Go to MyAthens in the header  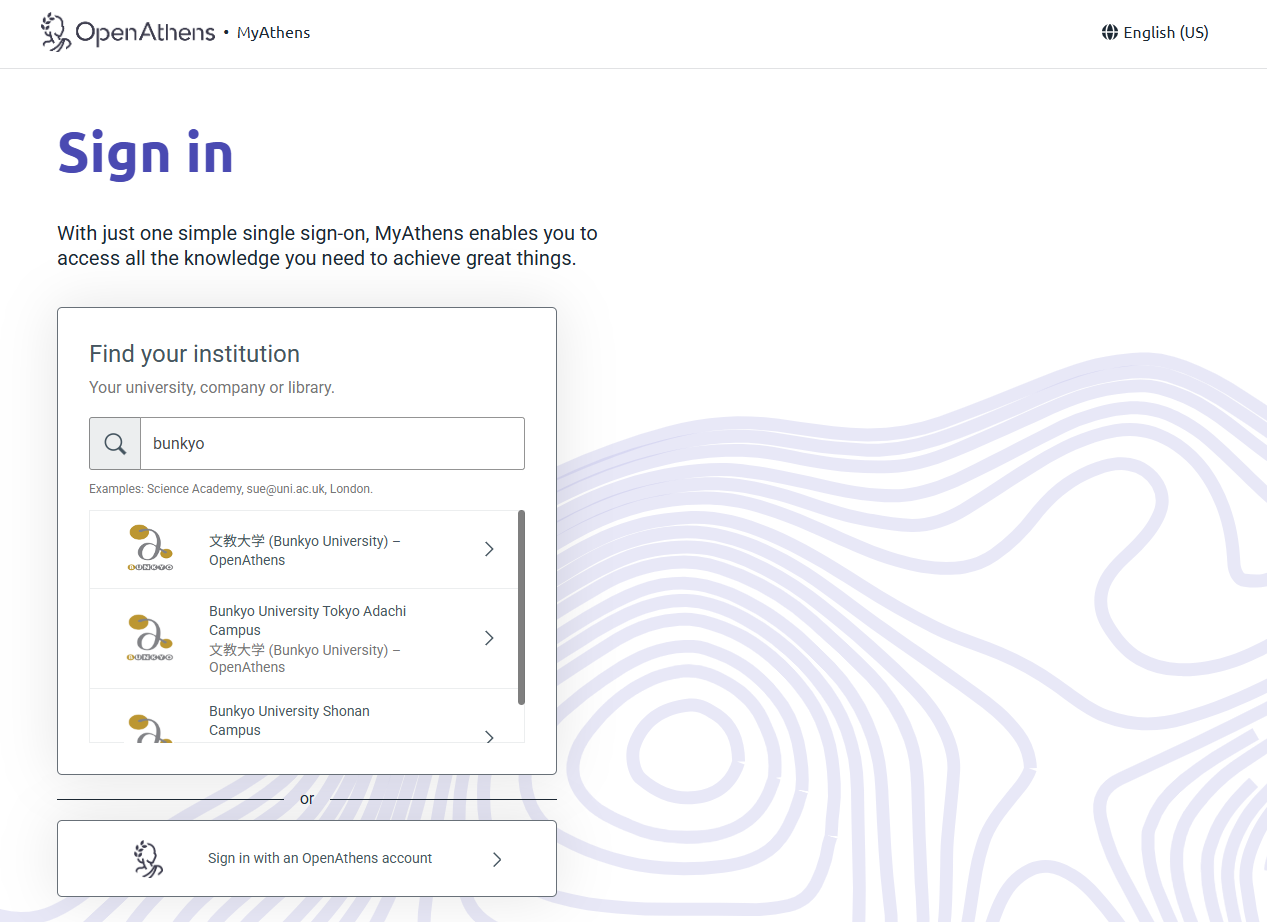click(x=273, y=33)
